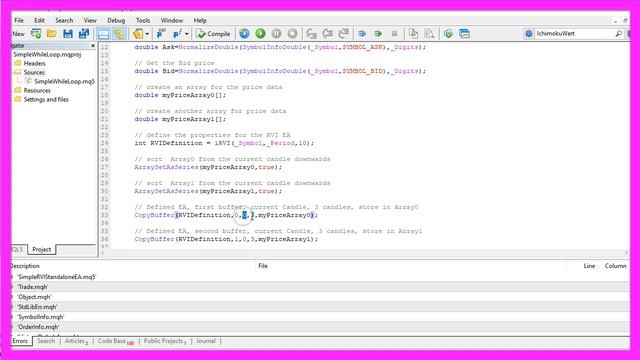Screen dimensions: 640x360
Task: Click the stop debugging icon
Action: pos(292,34)
